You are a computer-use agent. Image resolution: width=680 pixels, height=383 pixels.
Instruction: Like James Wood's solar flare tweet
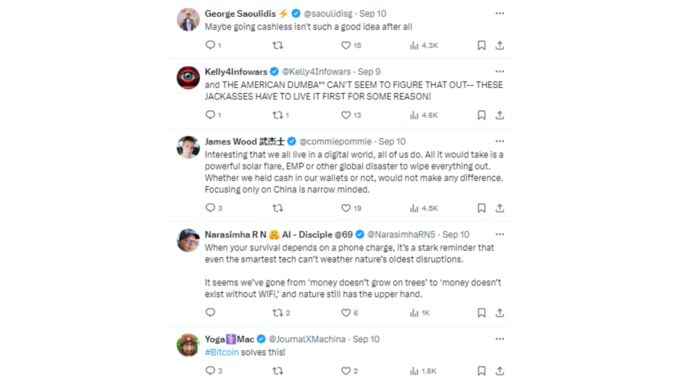[346, 208]
